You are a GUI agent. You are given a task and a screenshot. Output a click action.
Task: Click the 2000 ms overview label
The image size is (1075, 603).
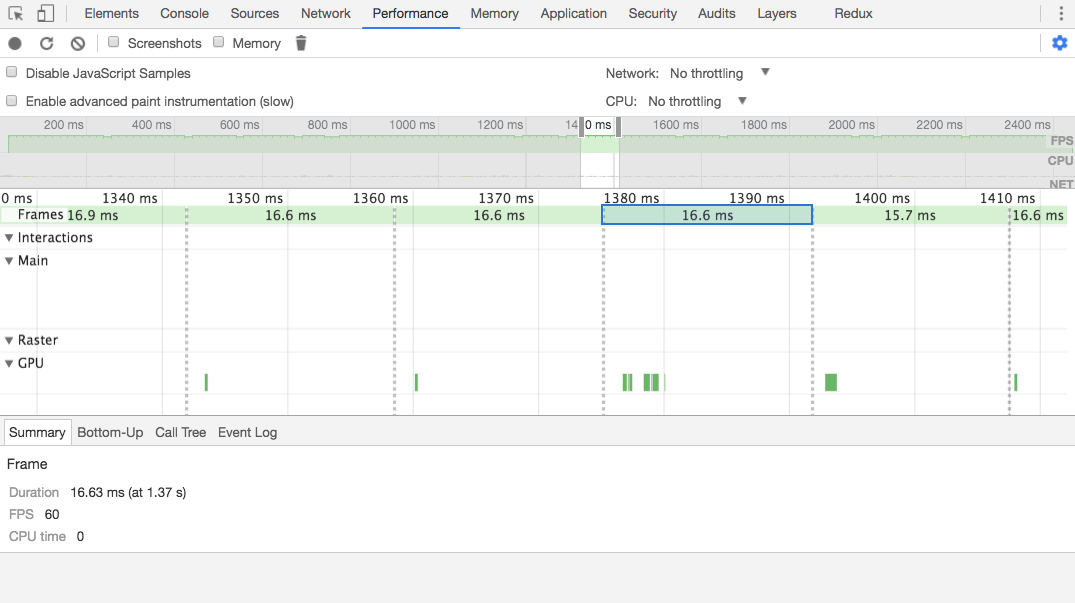(x=851, y=125)
